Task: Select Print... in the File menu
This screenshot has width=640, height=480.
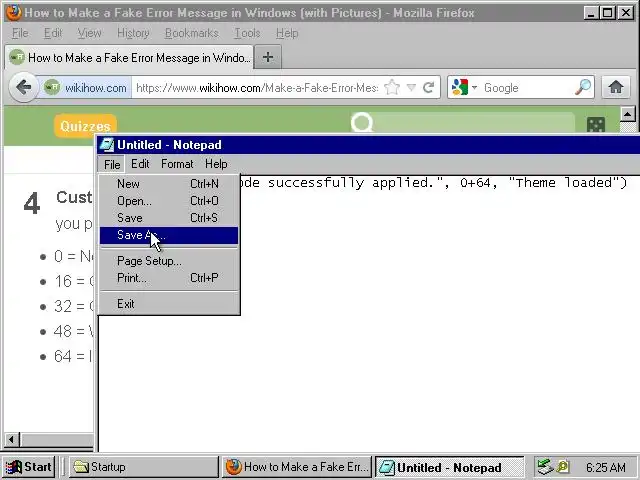Action: click(169, 278)
